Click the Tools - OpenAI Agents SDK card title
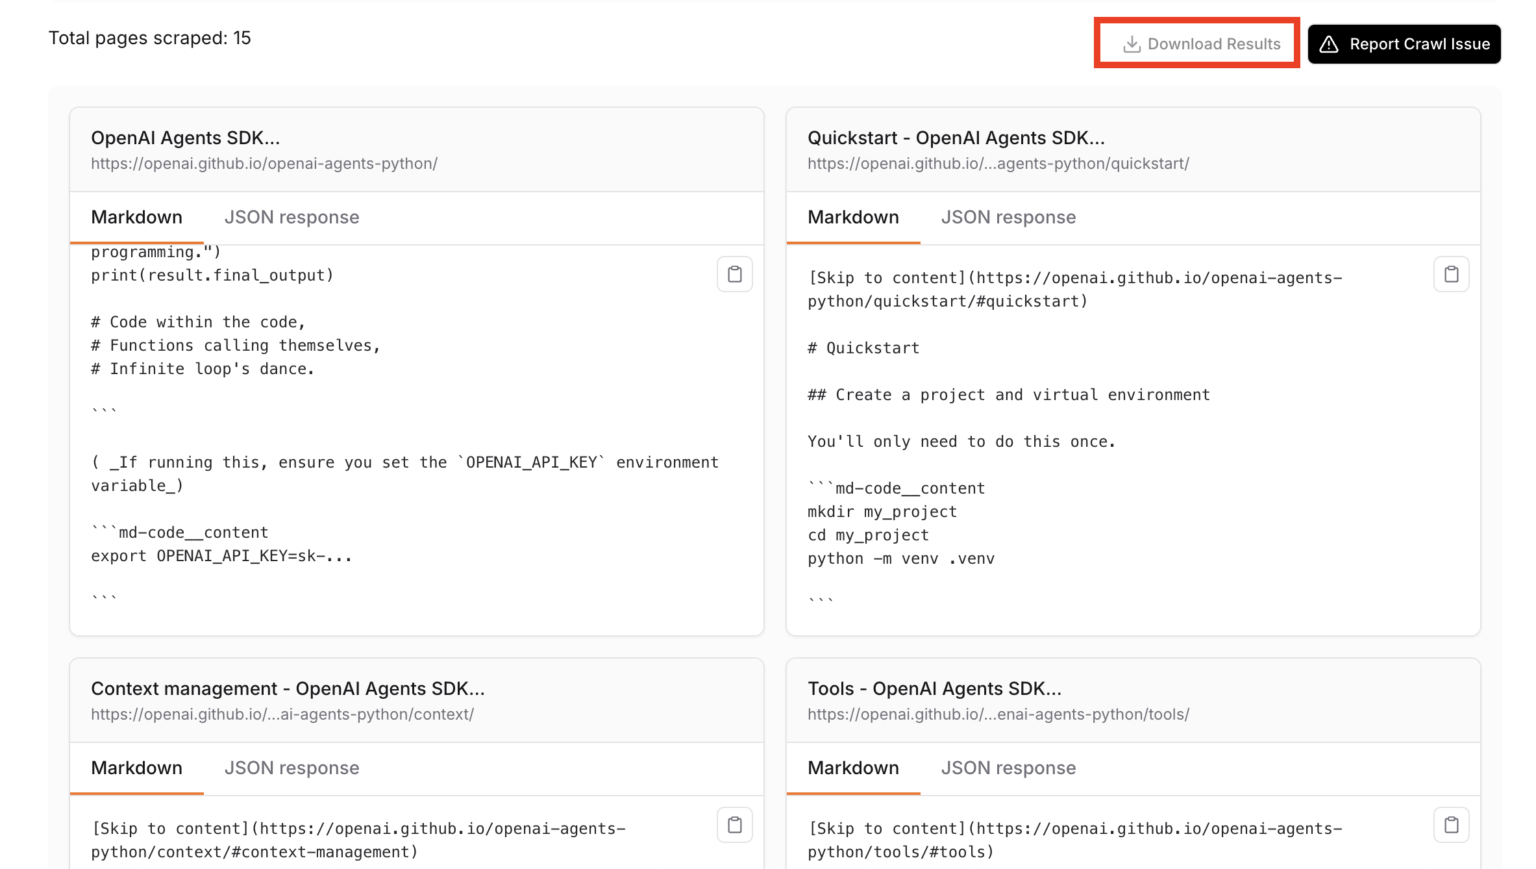 934,688
